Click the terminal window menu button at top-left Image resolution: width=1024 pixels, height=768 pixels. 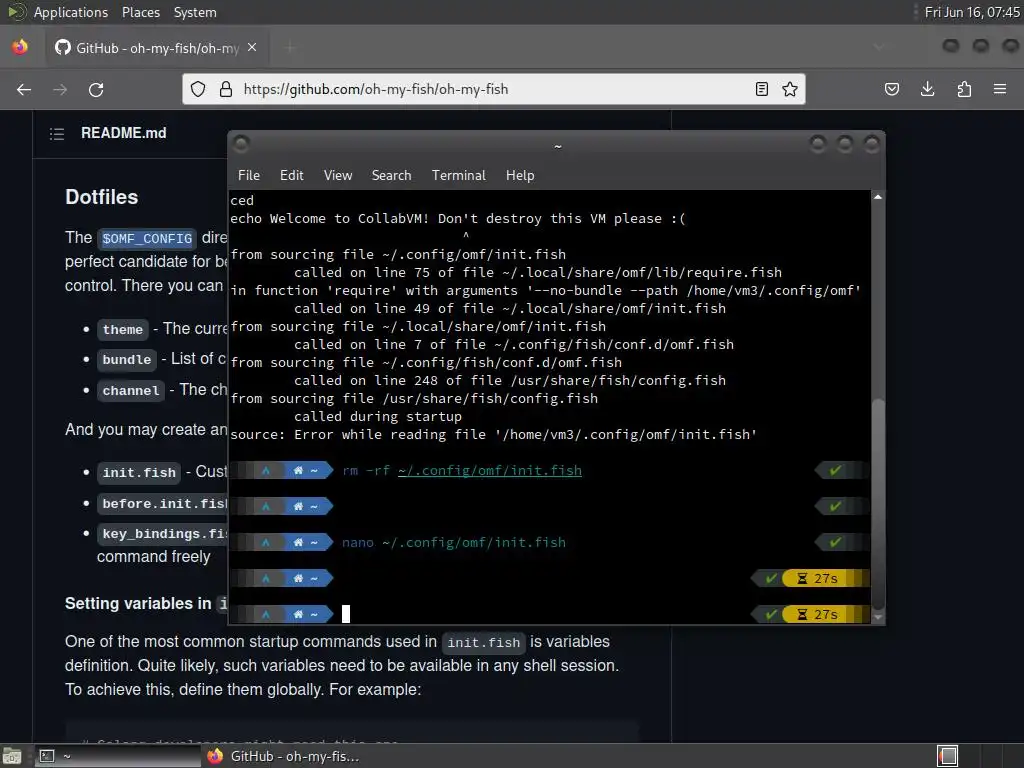point(241,144)
